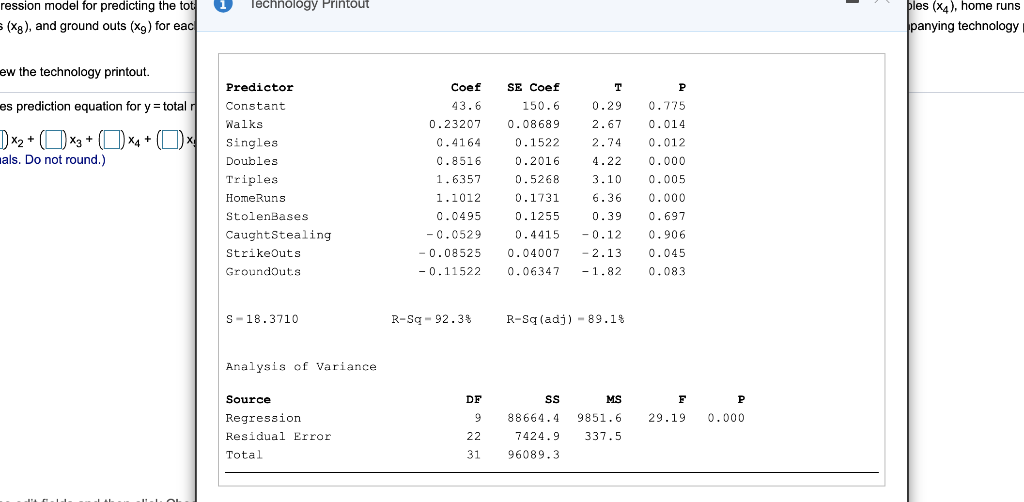Select the HomeRuns row label
Screen dimensions: 1024x502
(255, 198)
